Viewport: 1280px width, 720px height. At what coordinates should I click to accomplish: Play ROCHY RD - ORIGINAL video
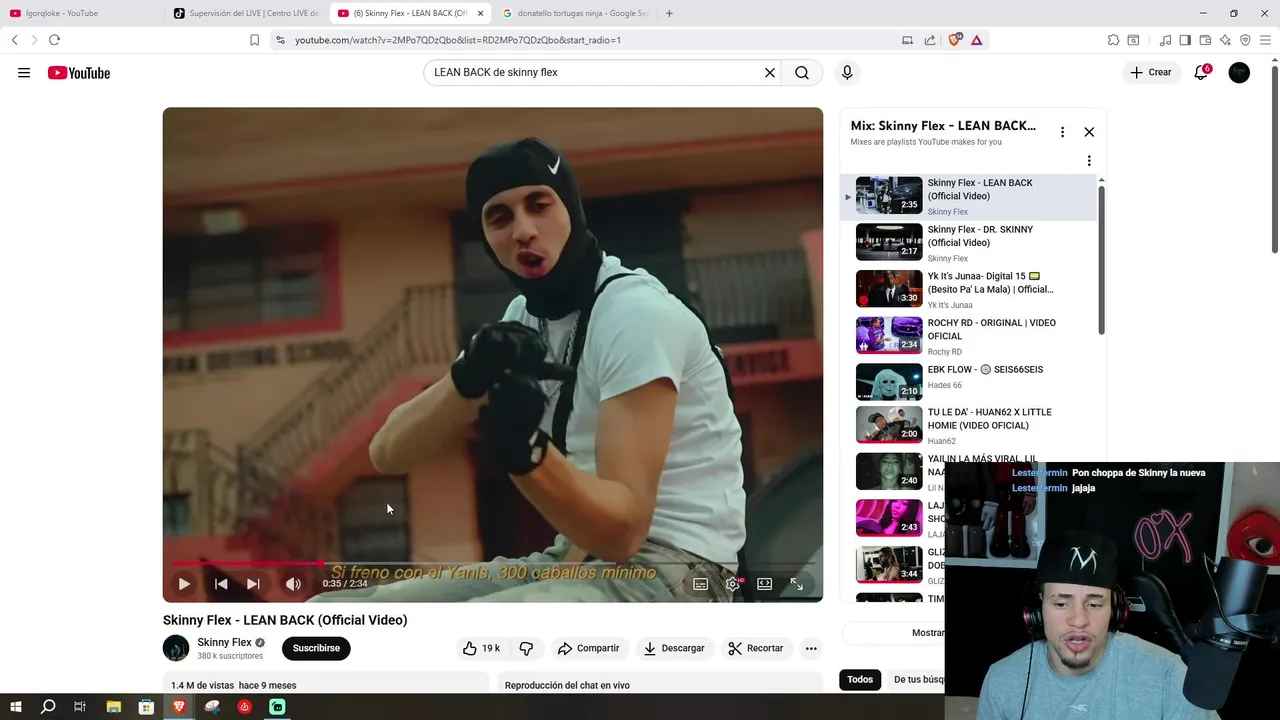pos(970,337)
